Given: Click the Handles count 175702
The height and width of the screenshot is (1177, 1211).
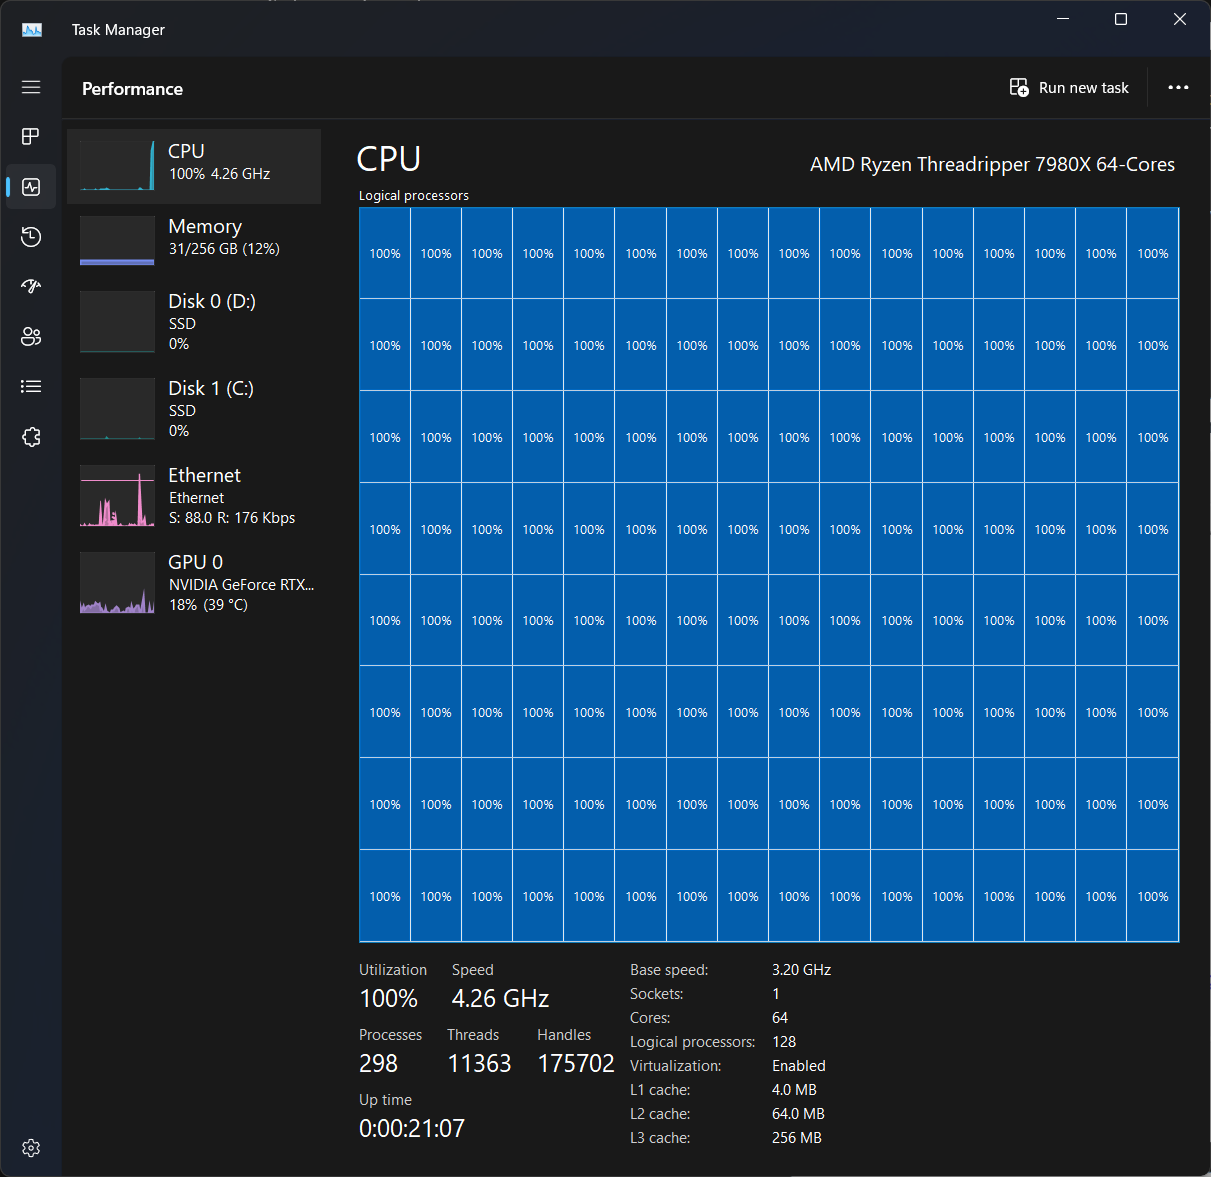Looking at the screenshot, I should [x=576, y=1063].
